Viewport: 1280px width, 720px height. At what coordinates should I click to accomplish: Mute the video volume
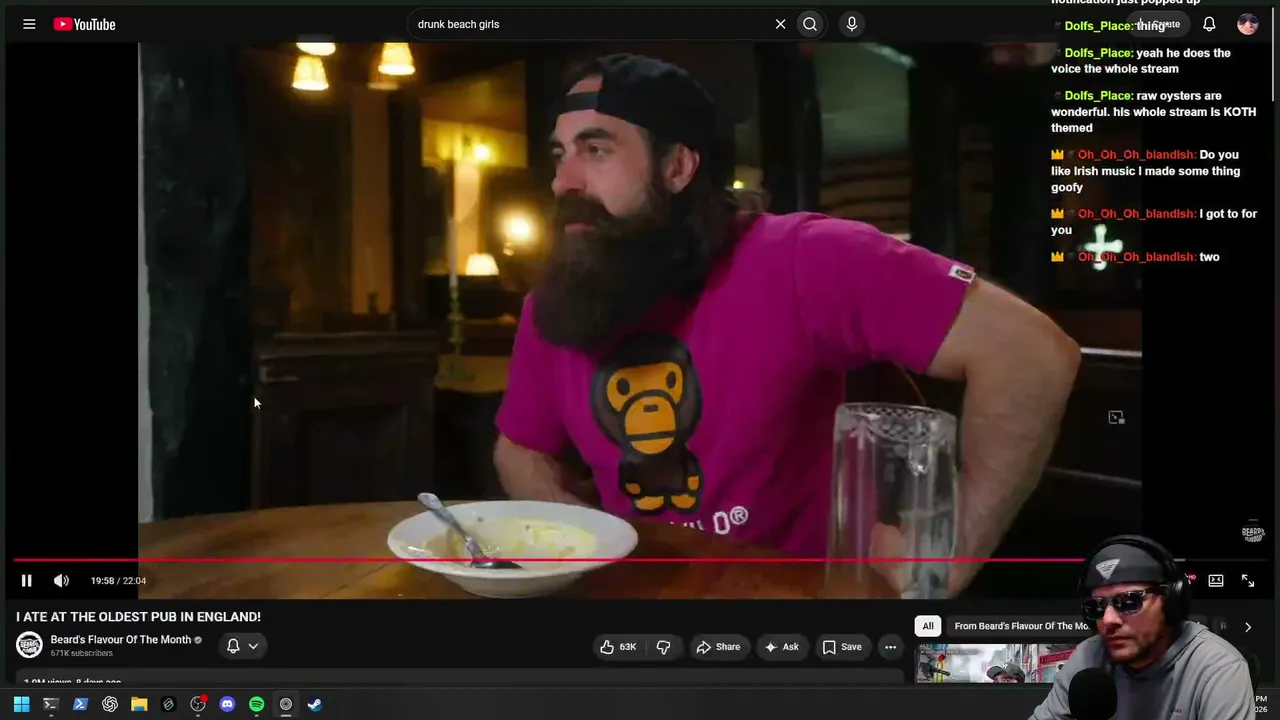tap(61, 581)
